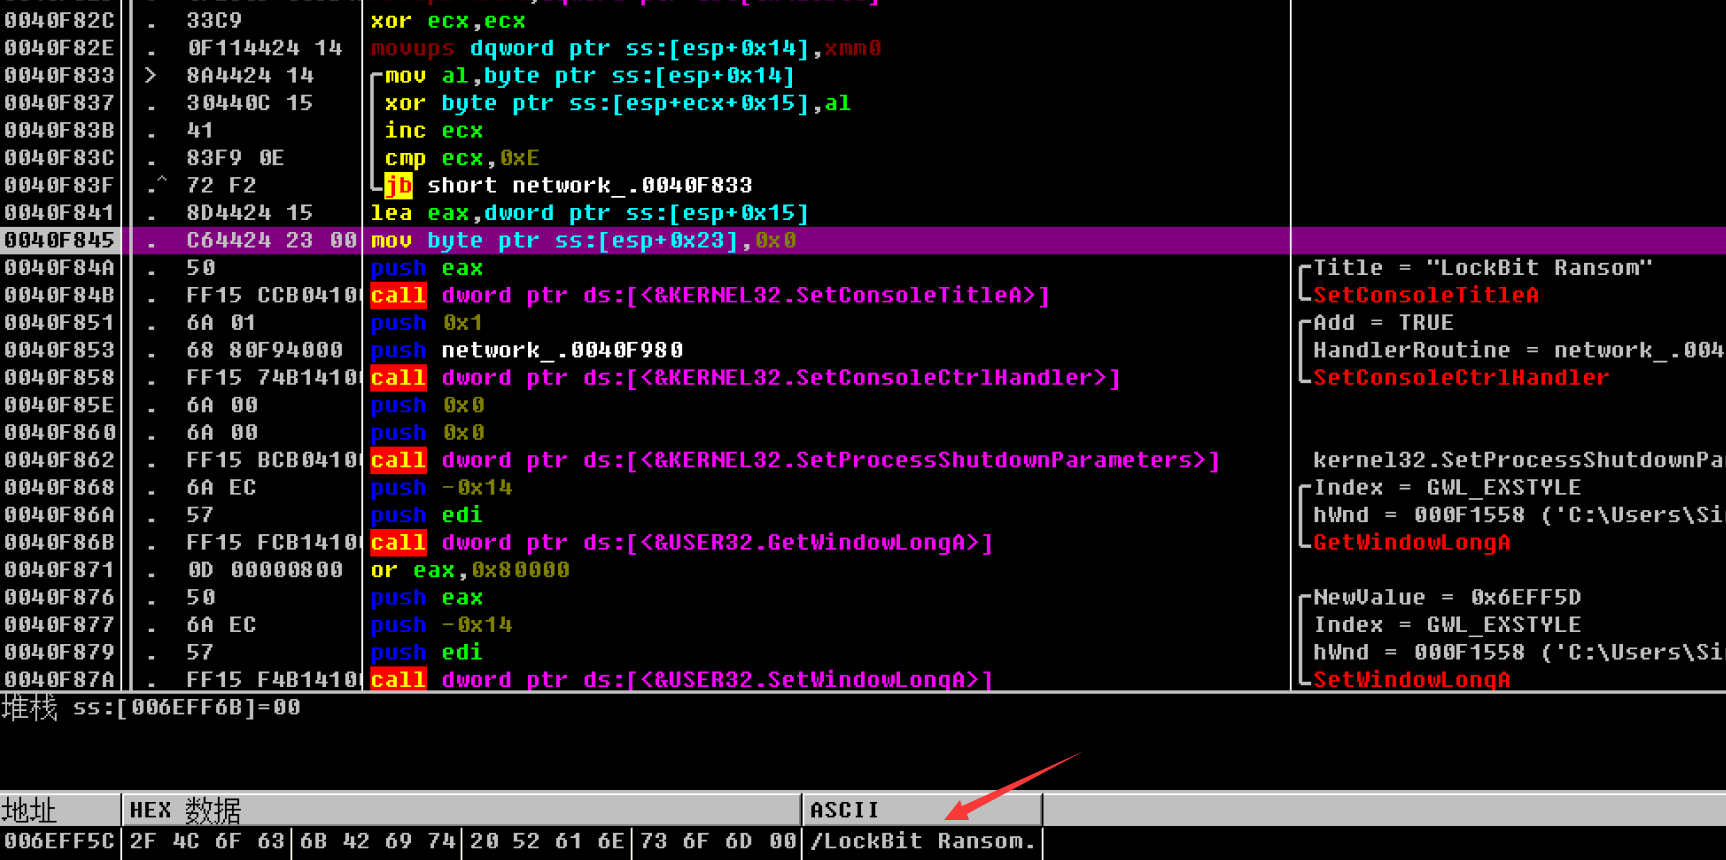Click the red GetWindowLongA comment

[x=1412, y=542]
